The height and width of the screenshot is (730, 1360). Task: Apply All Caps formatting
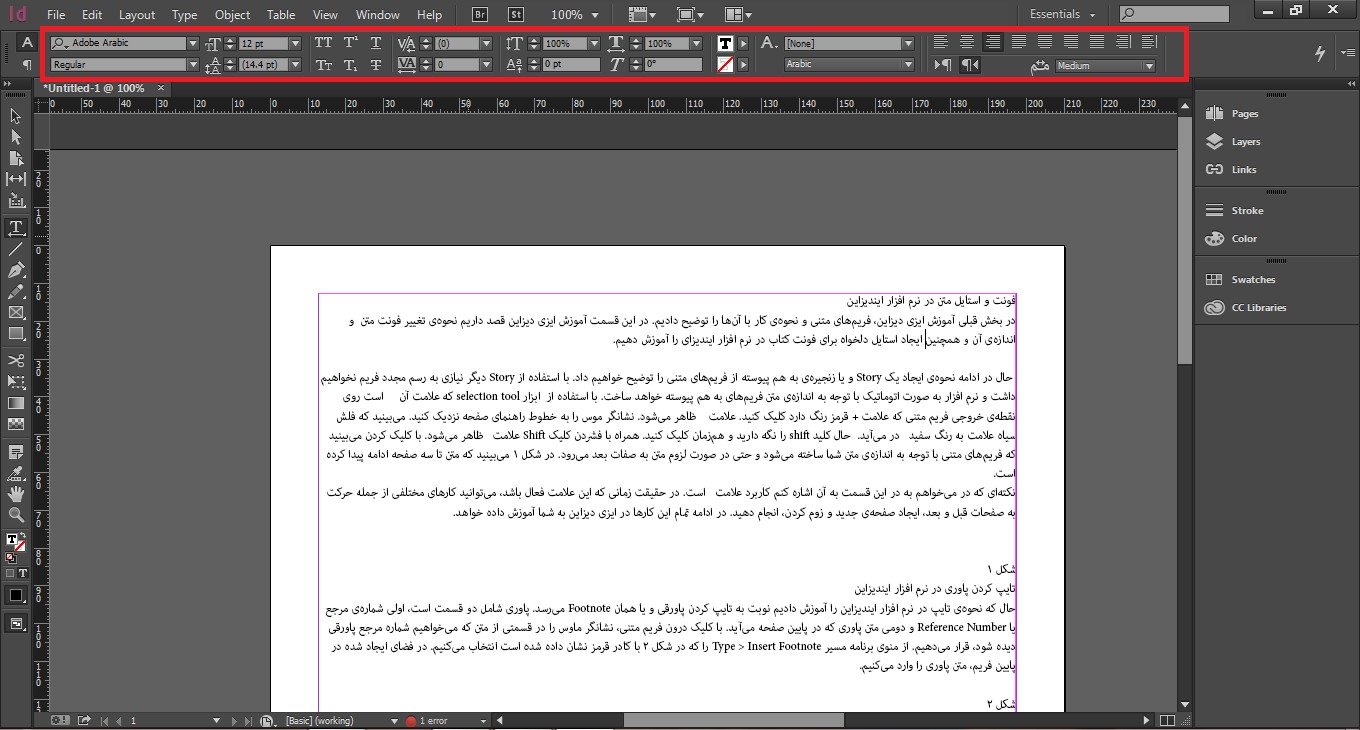[323, 43]
